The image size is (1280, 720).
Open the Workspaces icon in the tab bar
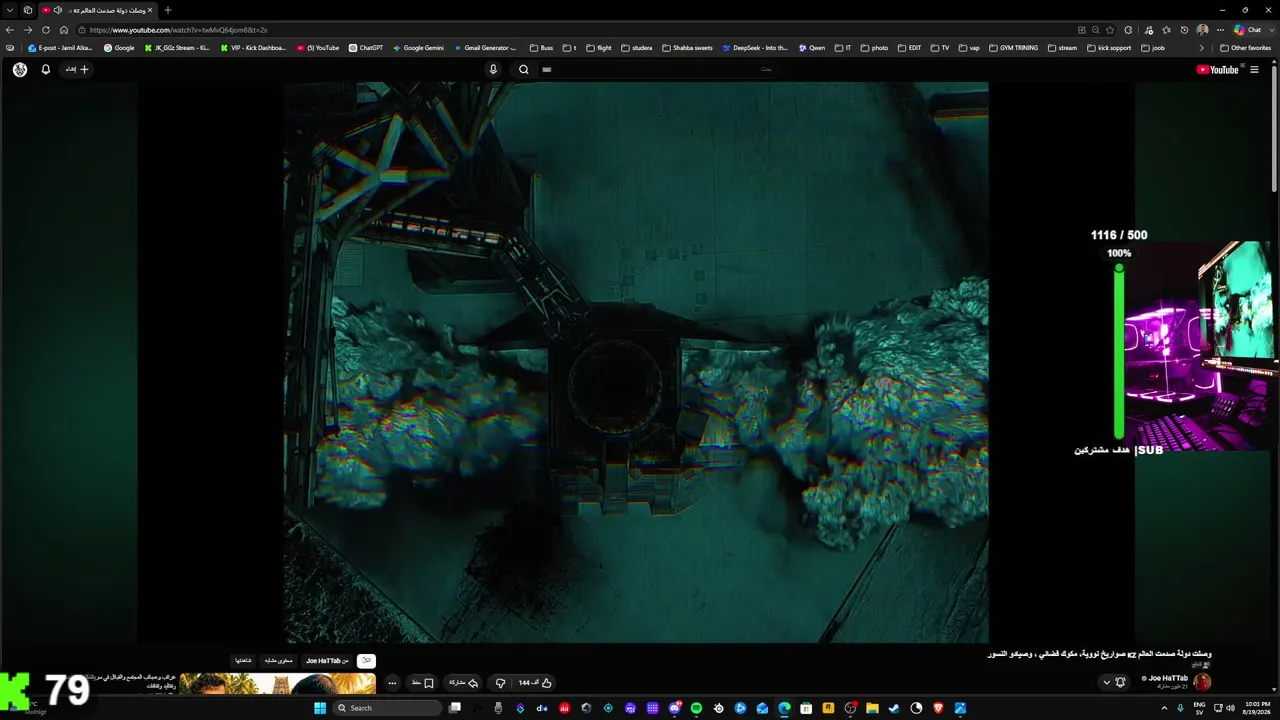(27, 10)
